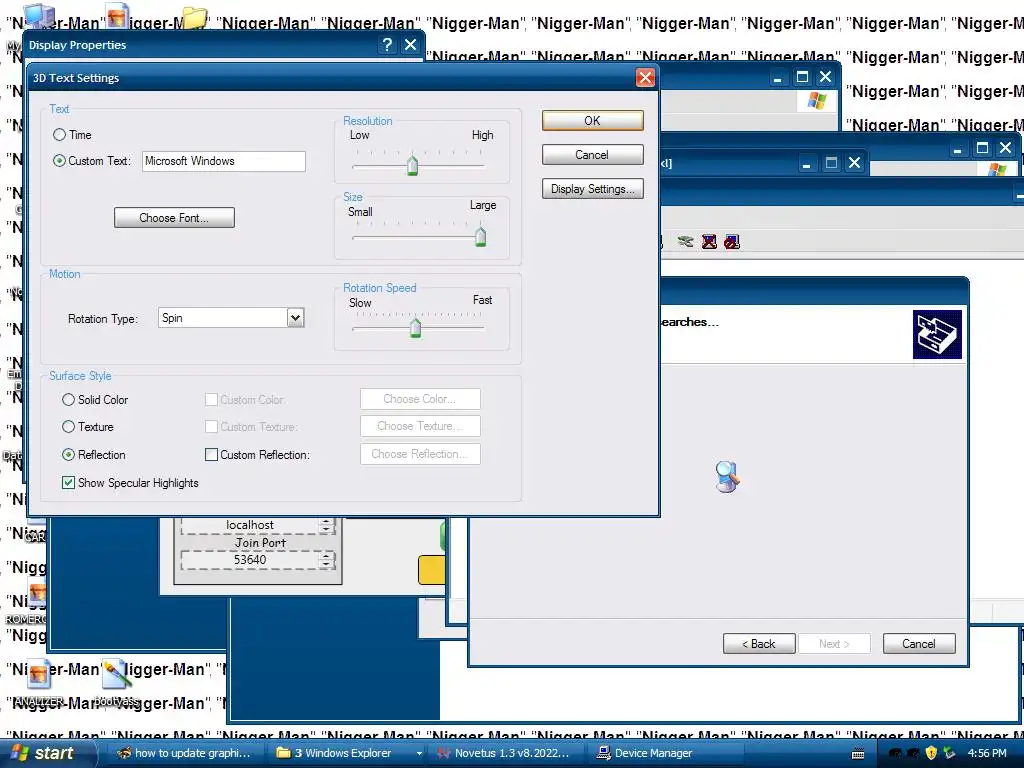
Task: Expand the Rotation Type dropdown
Action: click(295, 318)
